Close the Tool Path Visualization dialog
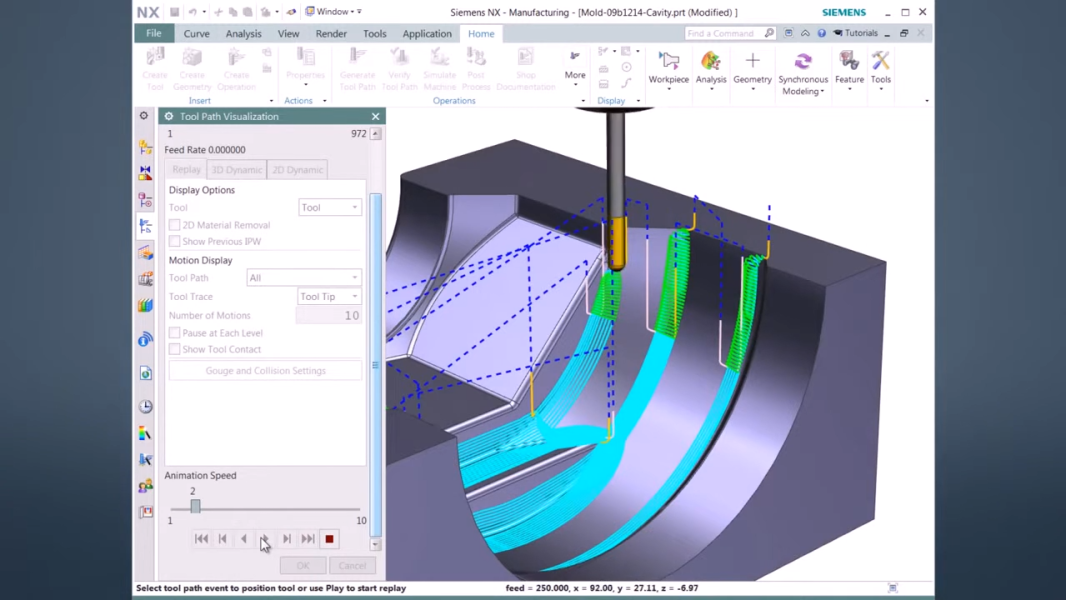This screenshot has height=600, width=1066. coord(375,116)
